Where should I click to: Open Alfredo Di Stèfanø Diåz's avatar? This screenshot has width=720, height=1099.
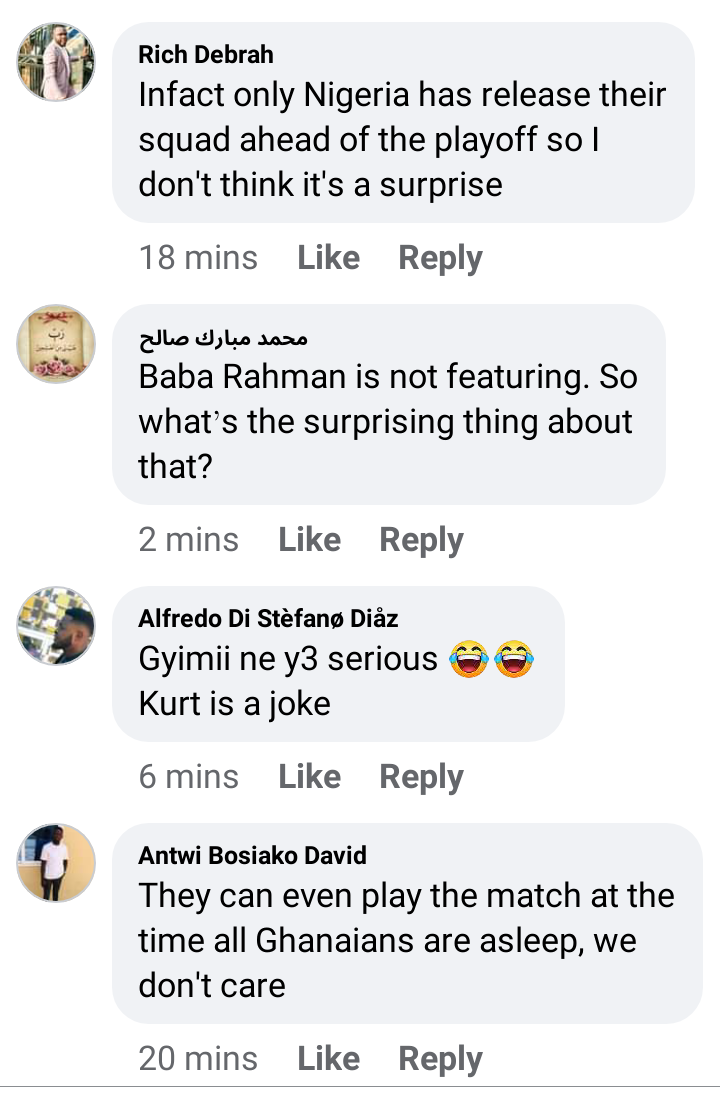click(56, 626)
